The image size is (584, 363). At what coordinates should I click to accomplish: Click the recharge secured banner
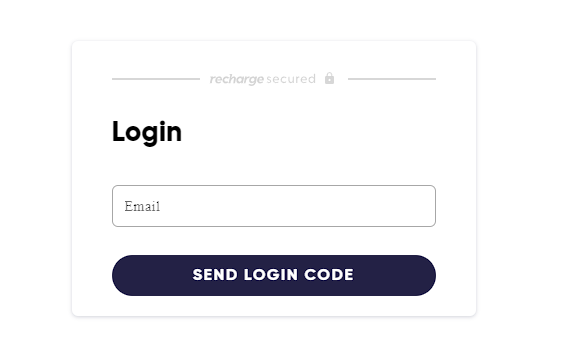pyautogui.click(x=272, y=79)
